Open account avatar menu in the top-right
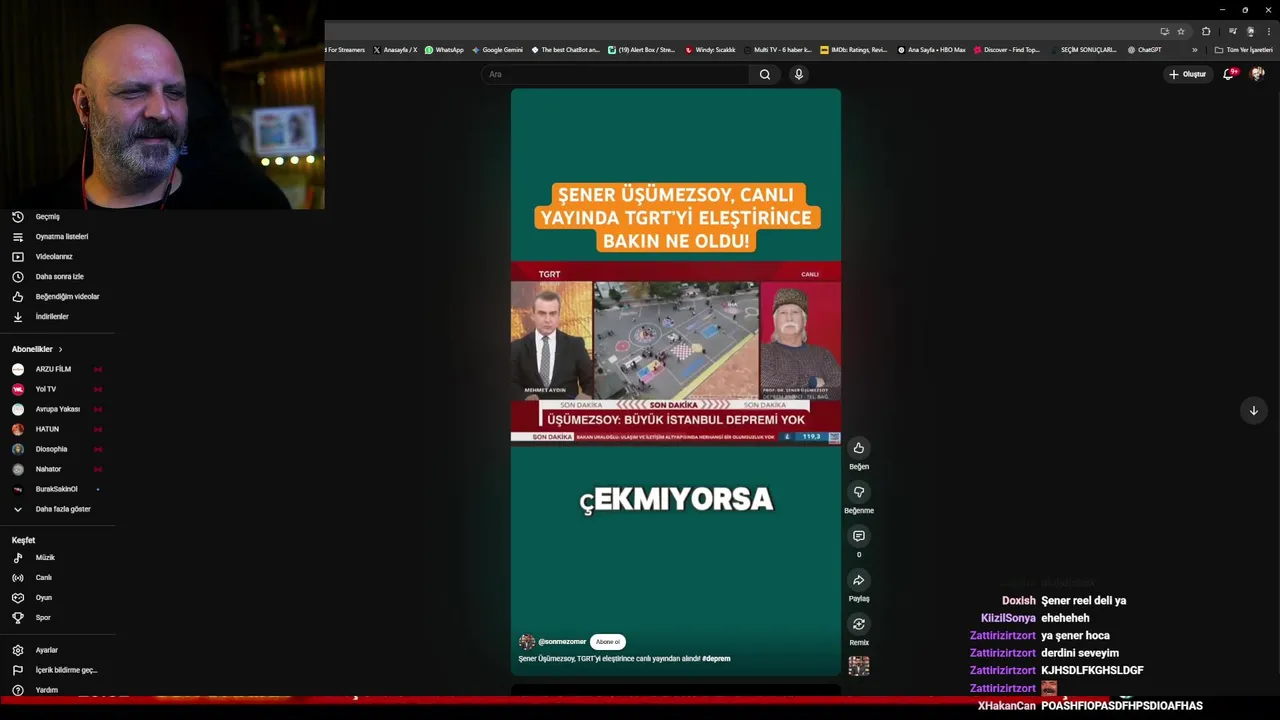1280x720 pixels. pyautogui.click(x=1257, y=74)
